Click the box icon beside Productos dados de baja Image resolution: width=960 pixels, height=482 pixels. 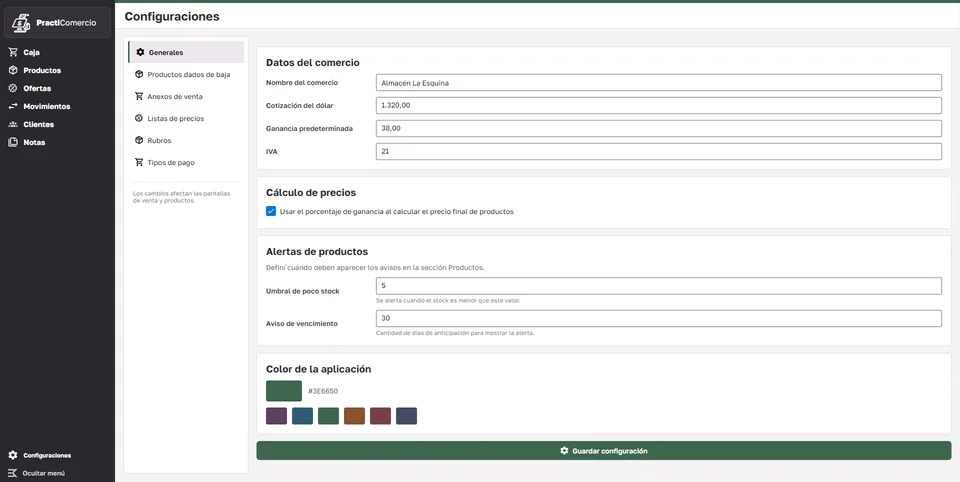(x=139, y=74)
